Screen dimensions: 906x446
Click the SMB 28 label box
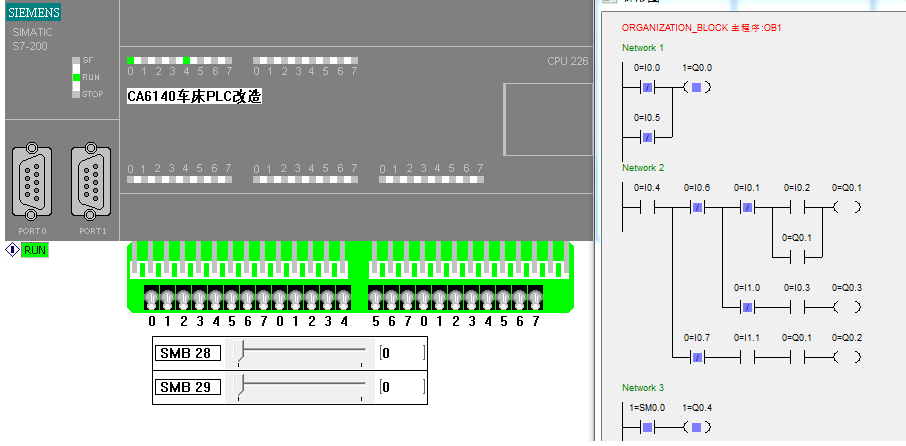pyautogui.click(x=188, y=353)
